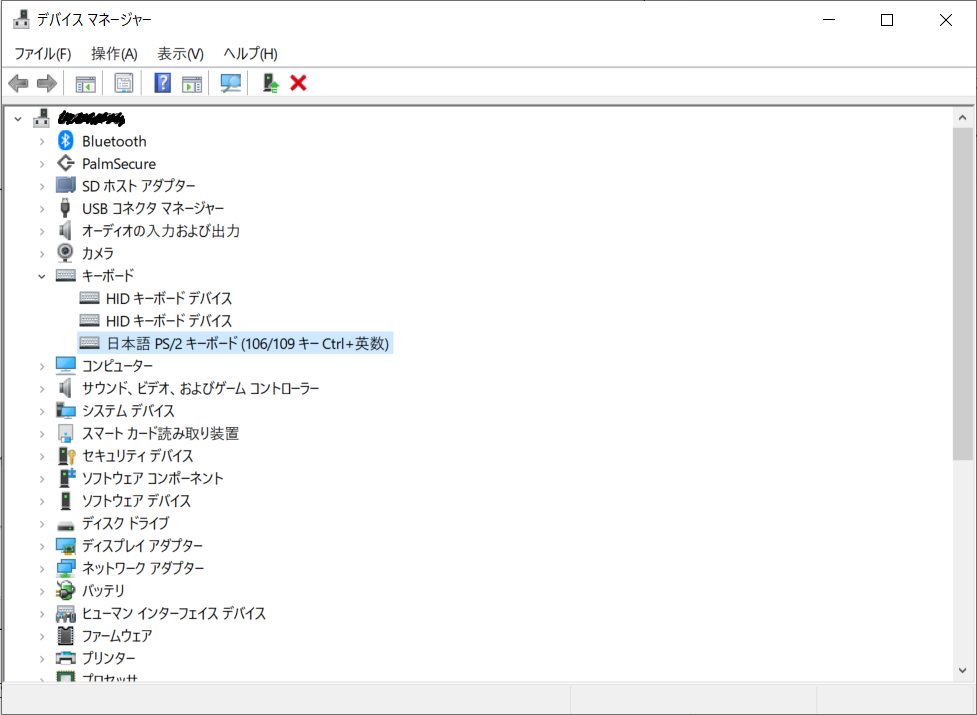The width and height of the screenshot is (977, 715).
Task: Click Scan for hardware changes icon
Action: pos(231,83)
